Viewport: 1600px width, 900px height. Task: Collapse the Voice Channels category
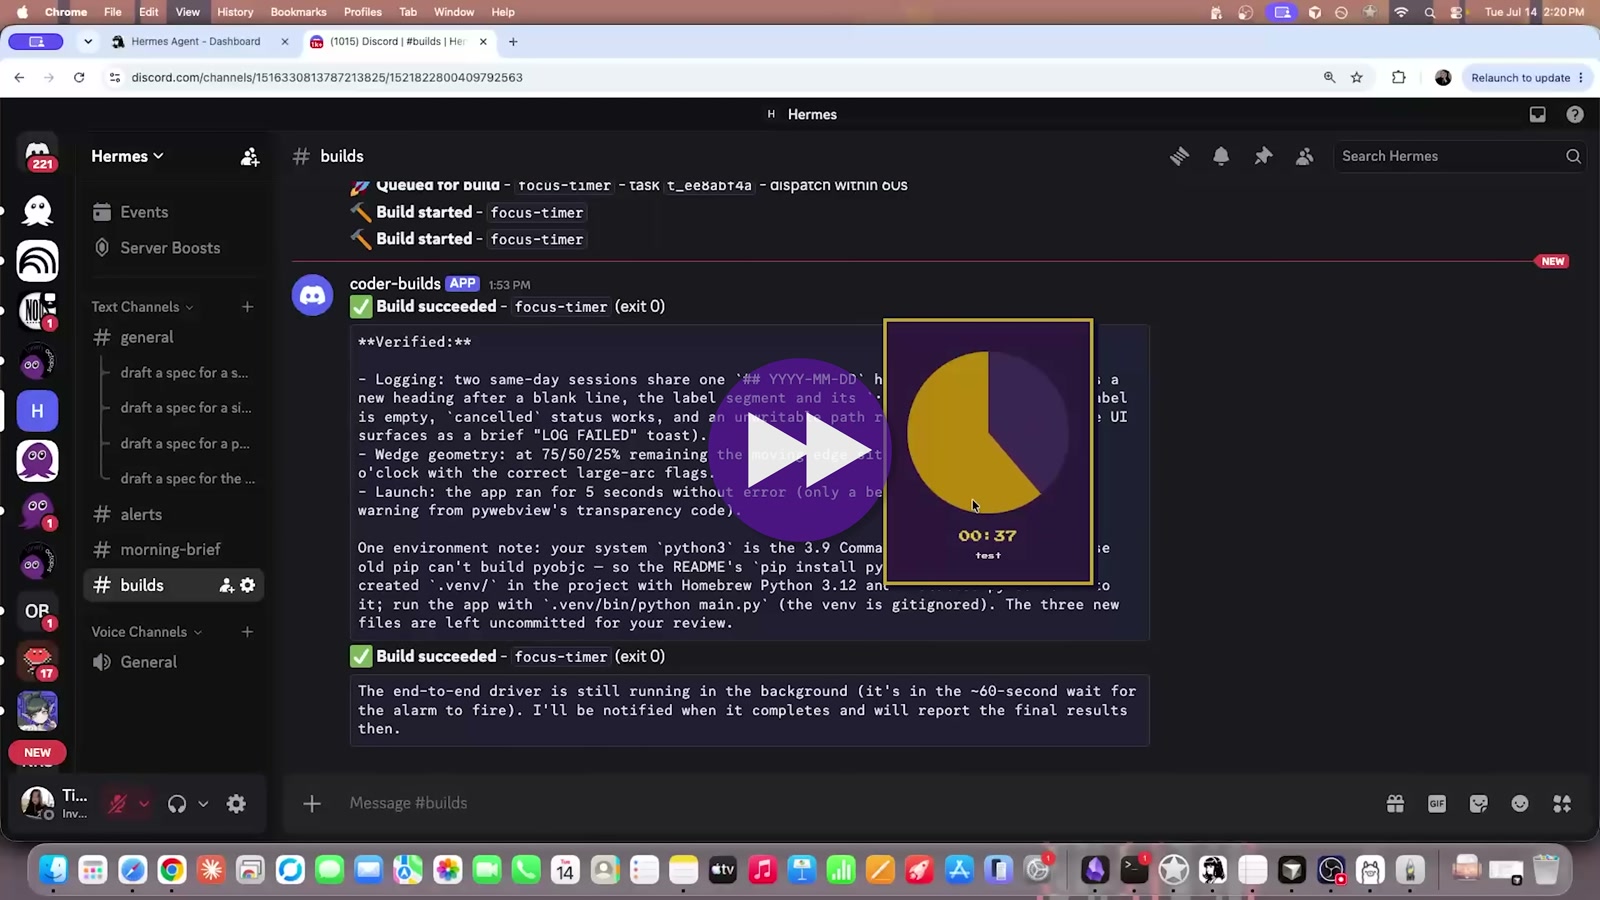click(x=146, y=632)
